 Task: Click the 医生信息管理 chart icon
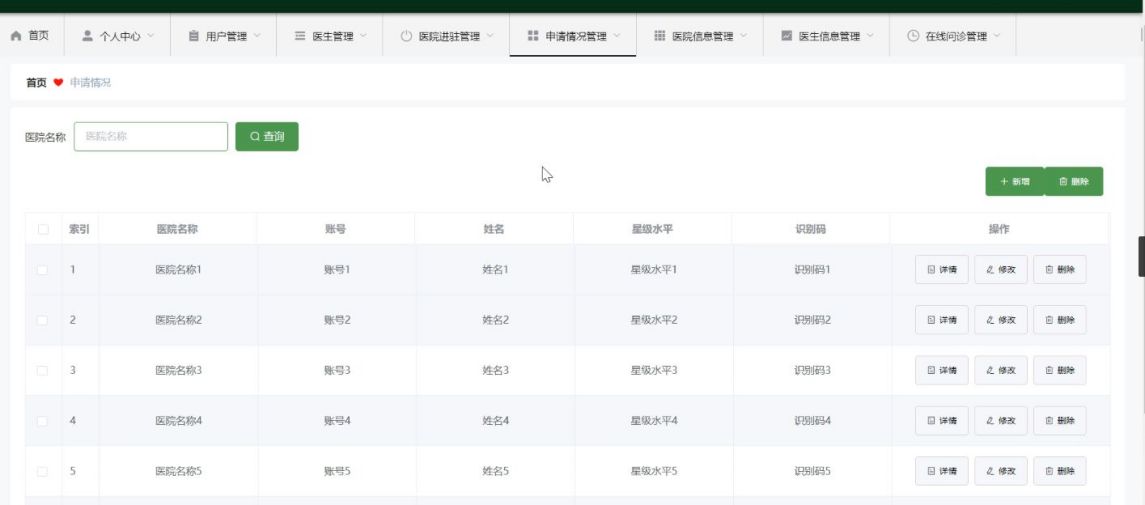pyautogui.click(x=786, y=36)
